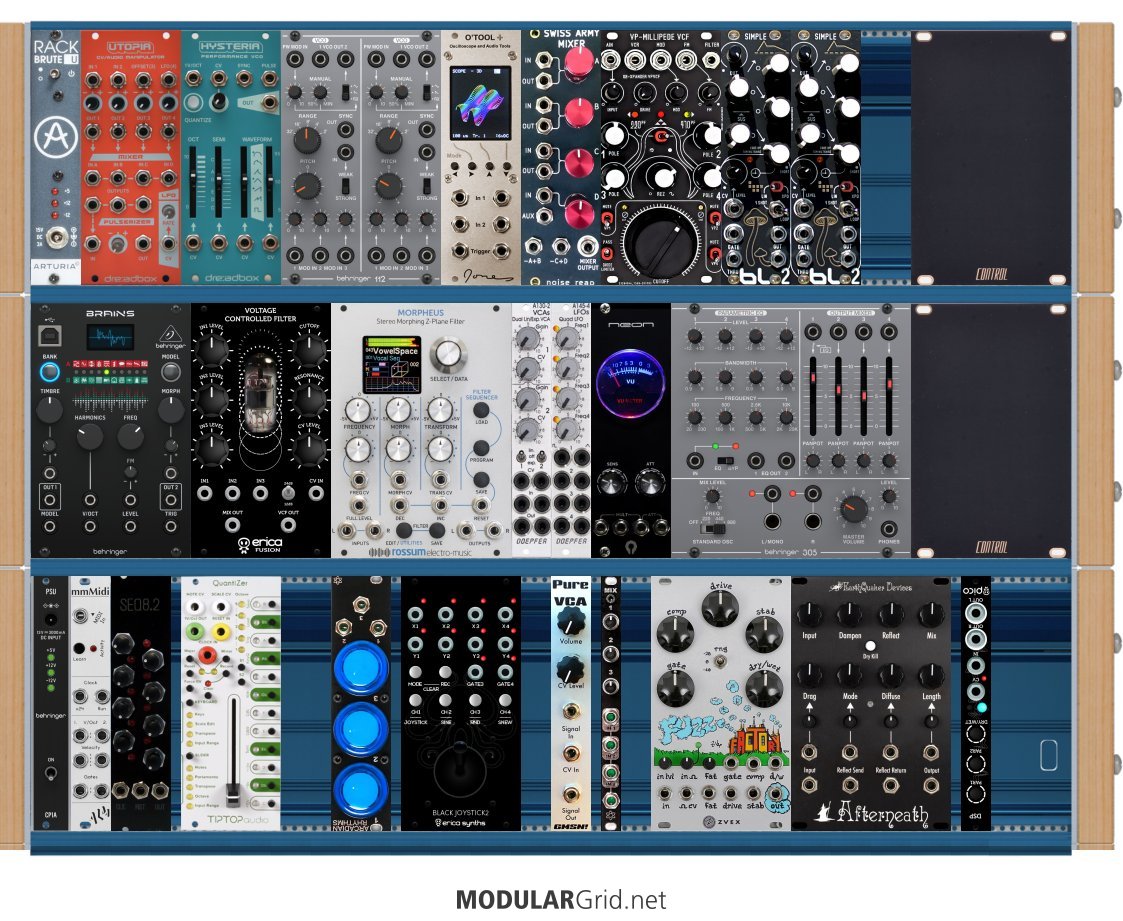
Task: Click the Erica Fusion VCF Resonance knob
Action: pyautogui.click(x=309, y=400)
